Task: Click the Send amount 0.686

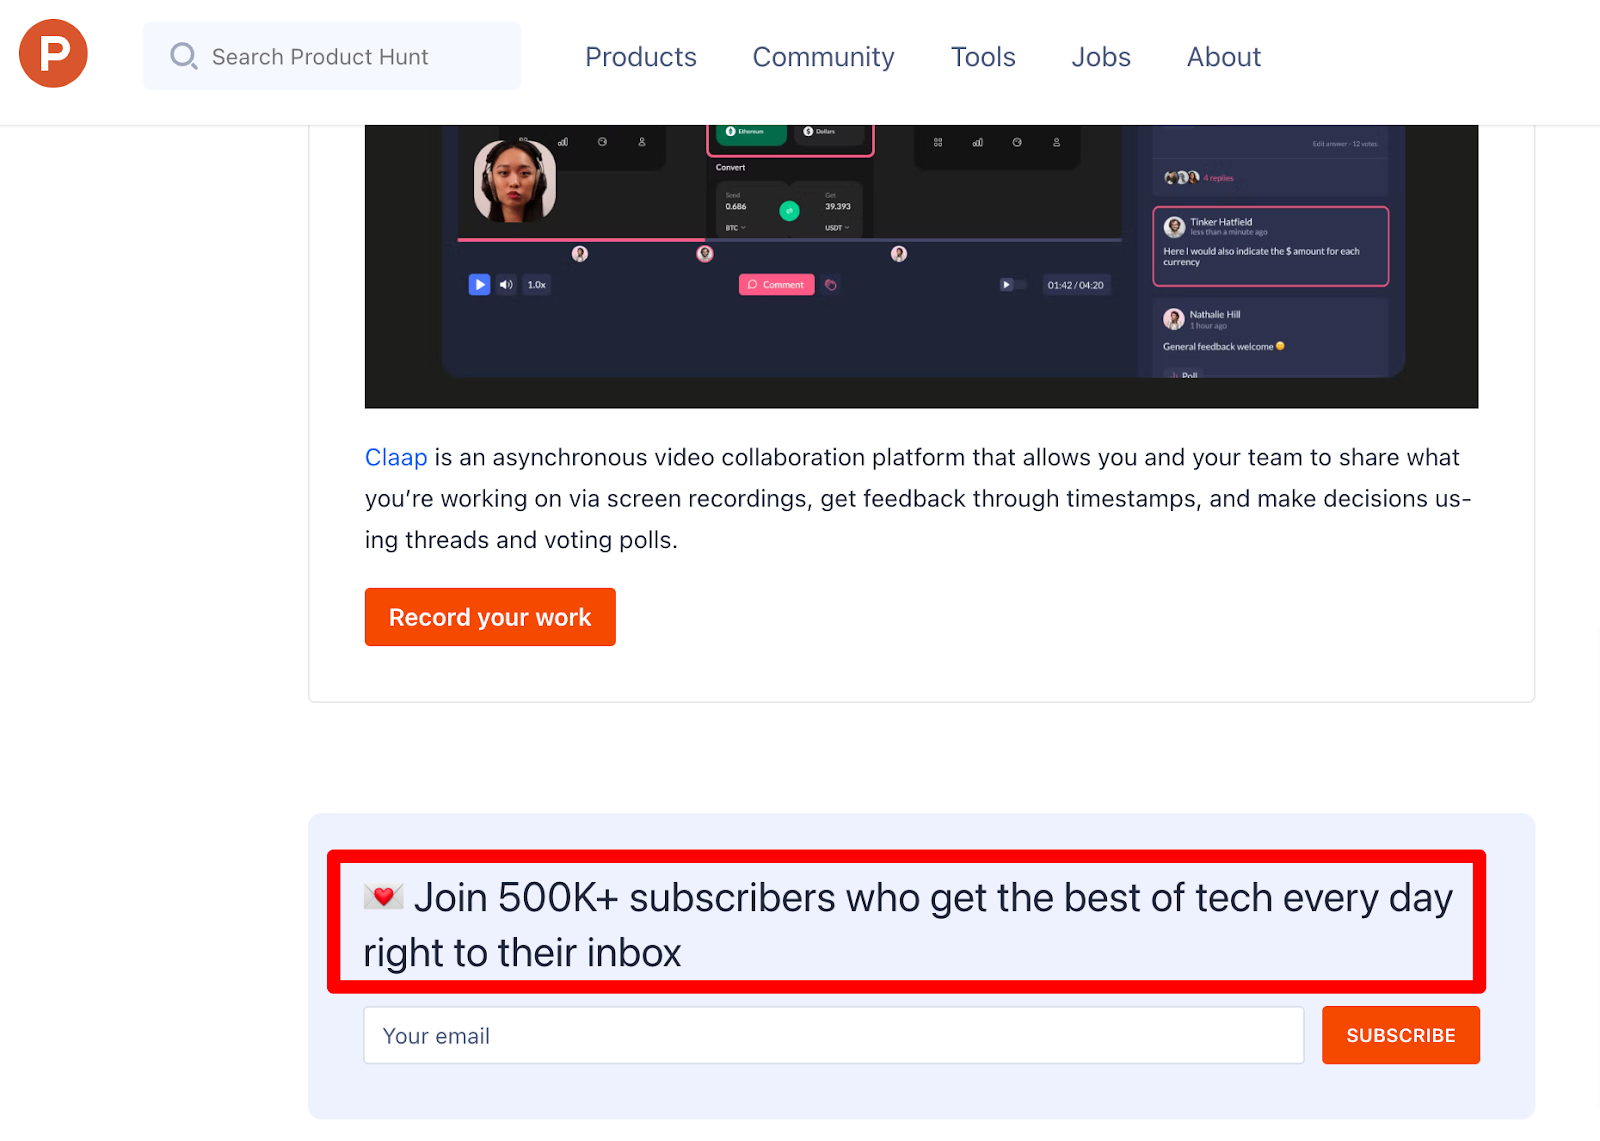Action: coord(736,207)
